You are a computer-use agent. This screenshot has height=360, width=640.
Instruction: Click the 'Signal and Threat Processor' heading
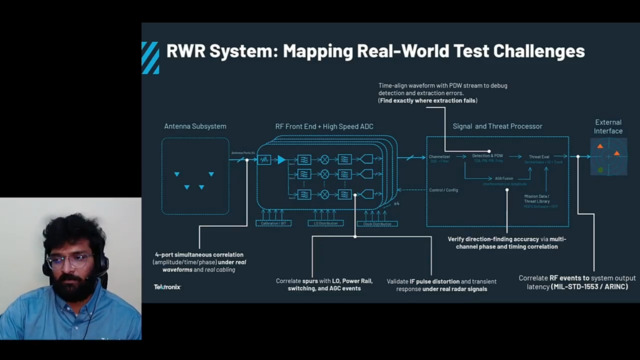497,127
